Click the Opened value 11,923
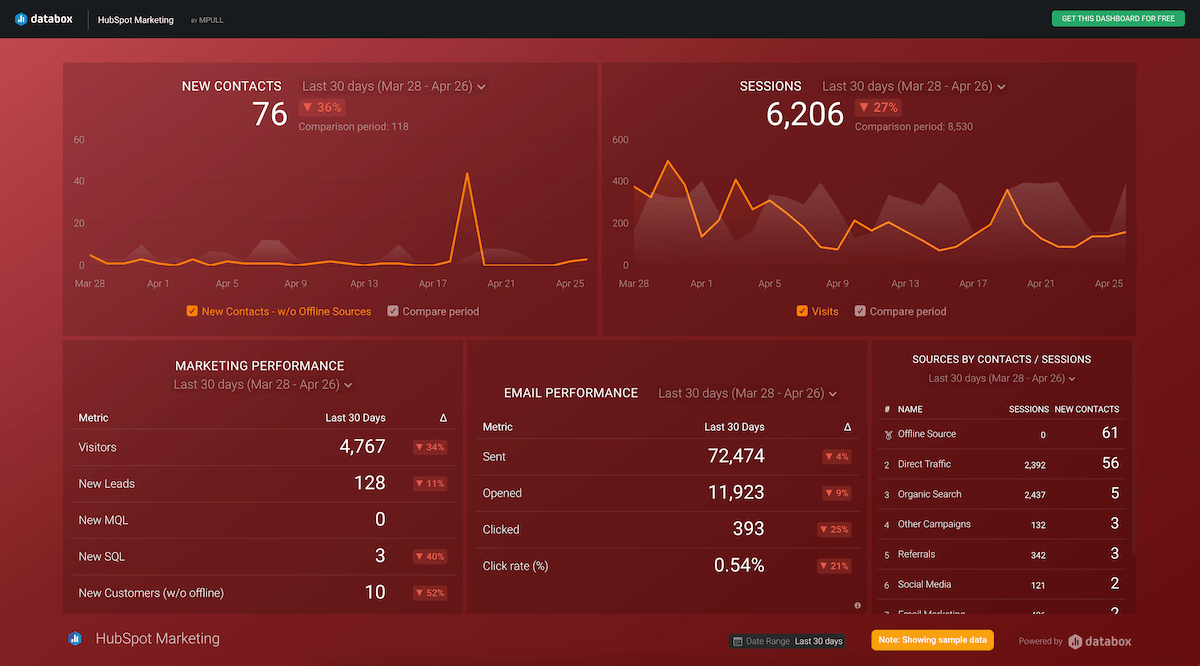This screenshot has width=1200, height=666. tap(734, 493)
